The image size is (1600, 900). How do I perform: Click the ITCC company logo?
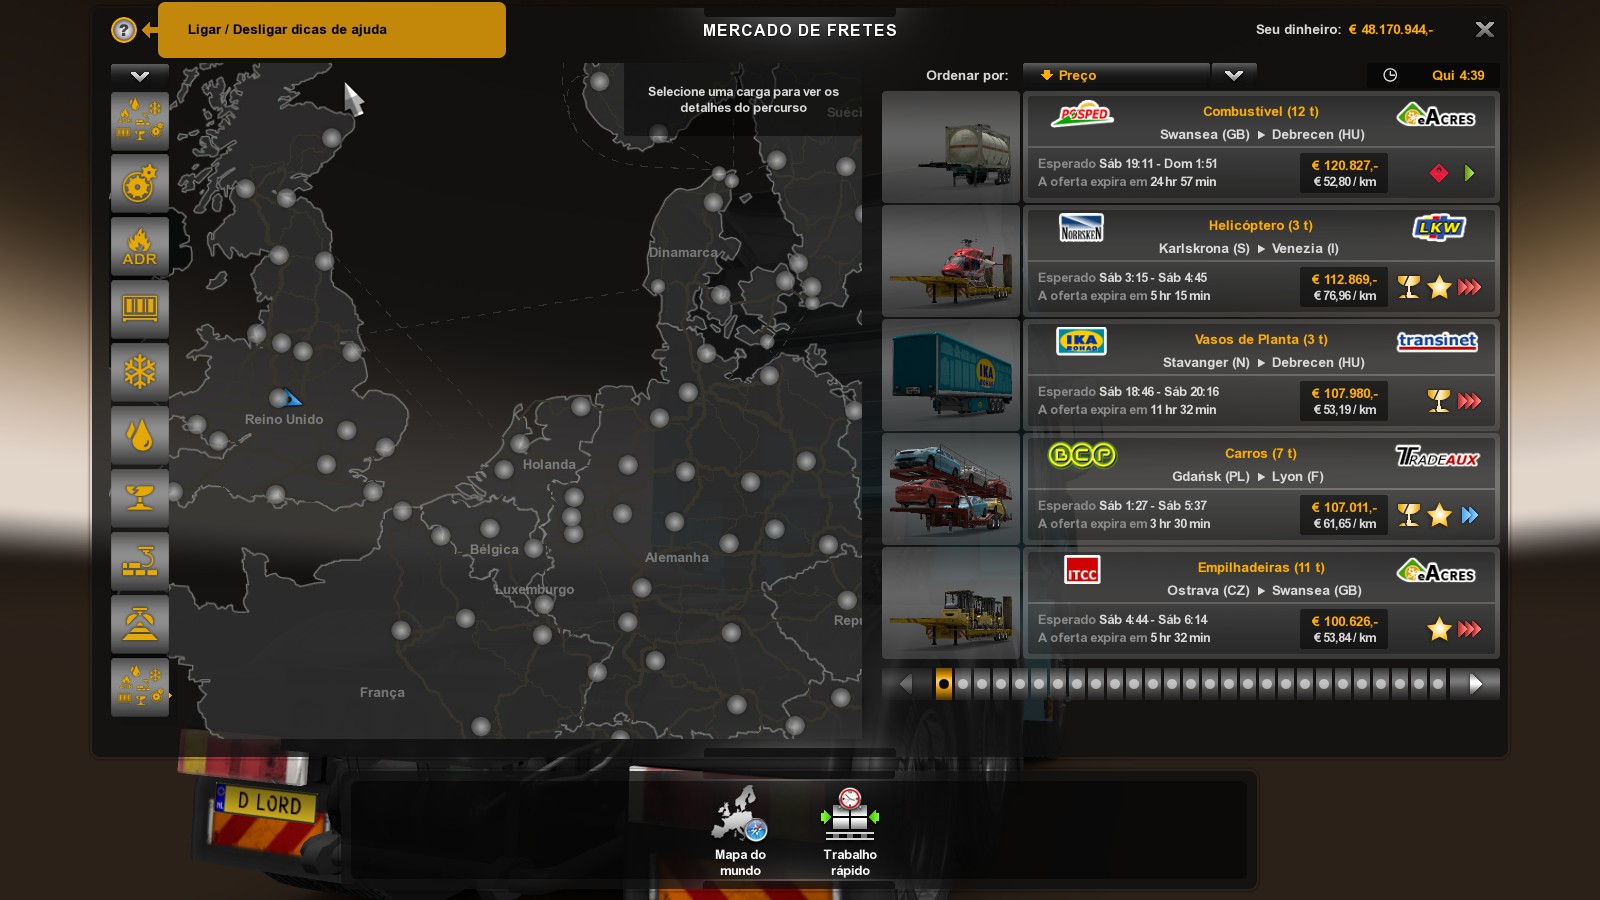coord(1082,570)
